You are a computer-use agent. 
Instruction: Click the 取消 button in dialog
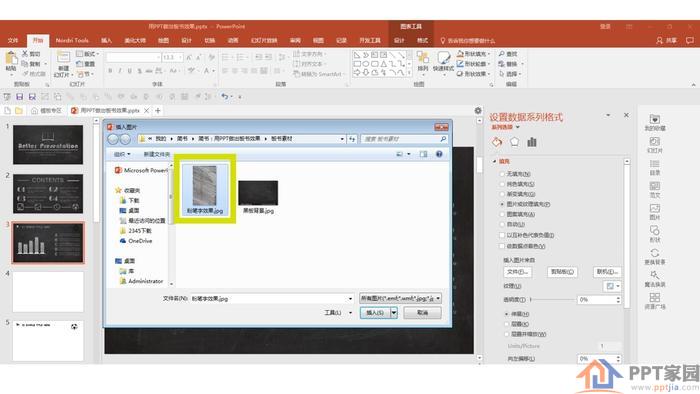click(422, 313)
